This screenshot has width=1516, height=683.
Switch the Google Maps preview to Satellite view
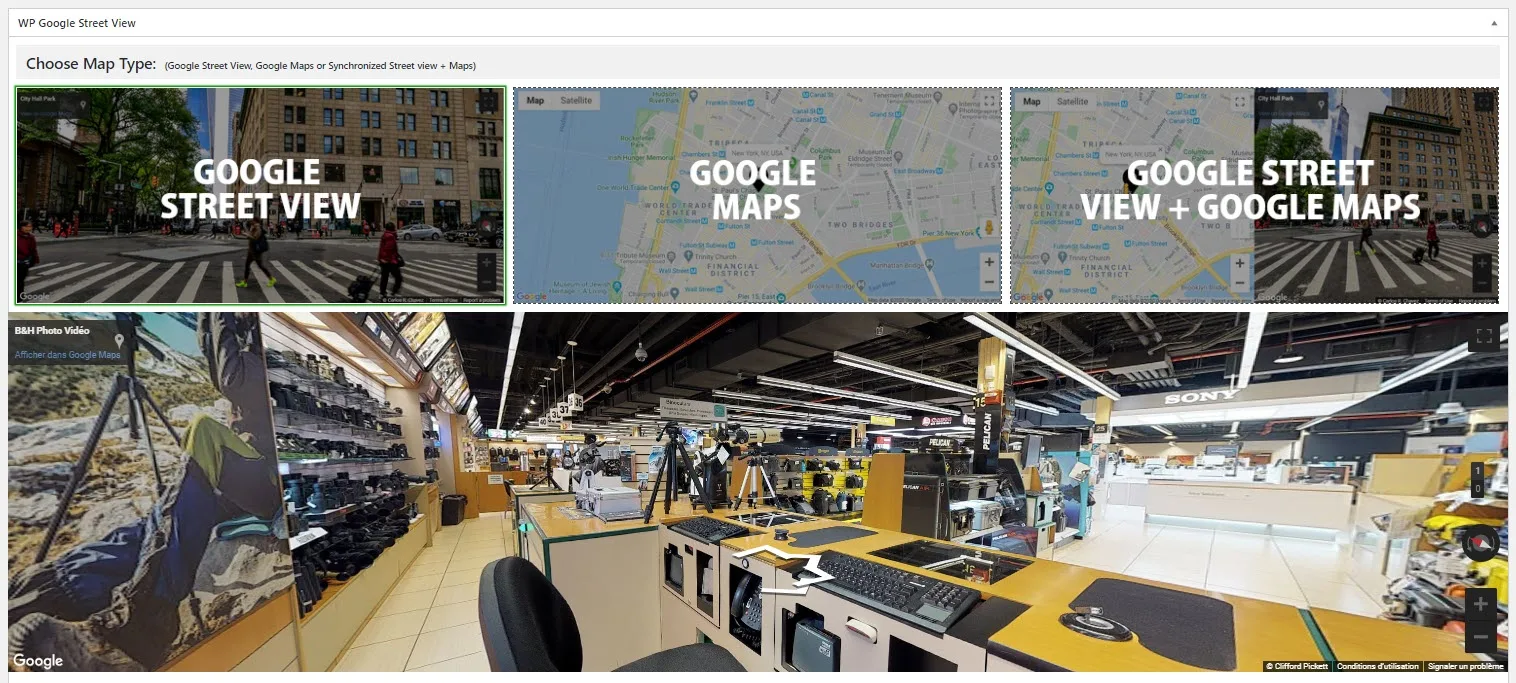pyautogui.click(x=576, y=100)
